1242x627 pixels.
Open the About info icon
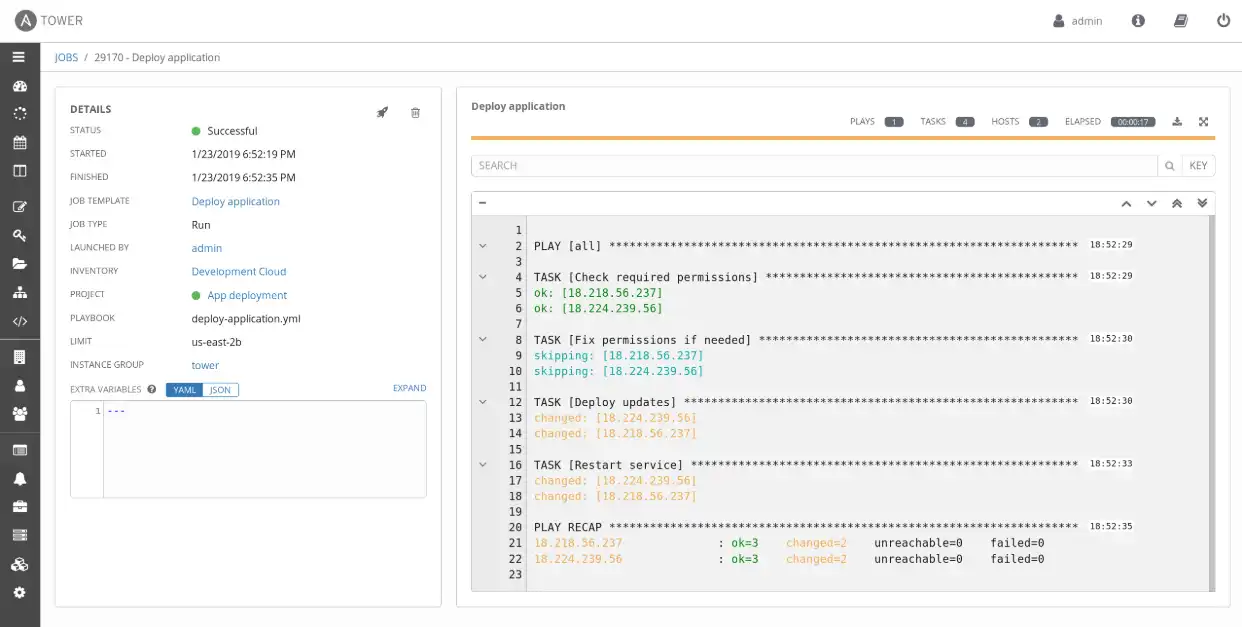coord(1138,21)
